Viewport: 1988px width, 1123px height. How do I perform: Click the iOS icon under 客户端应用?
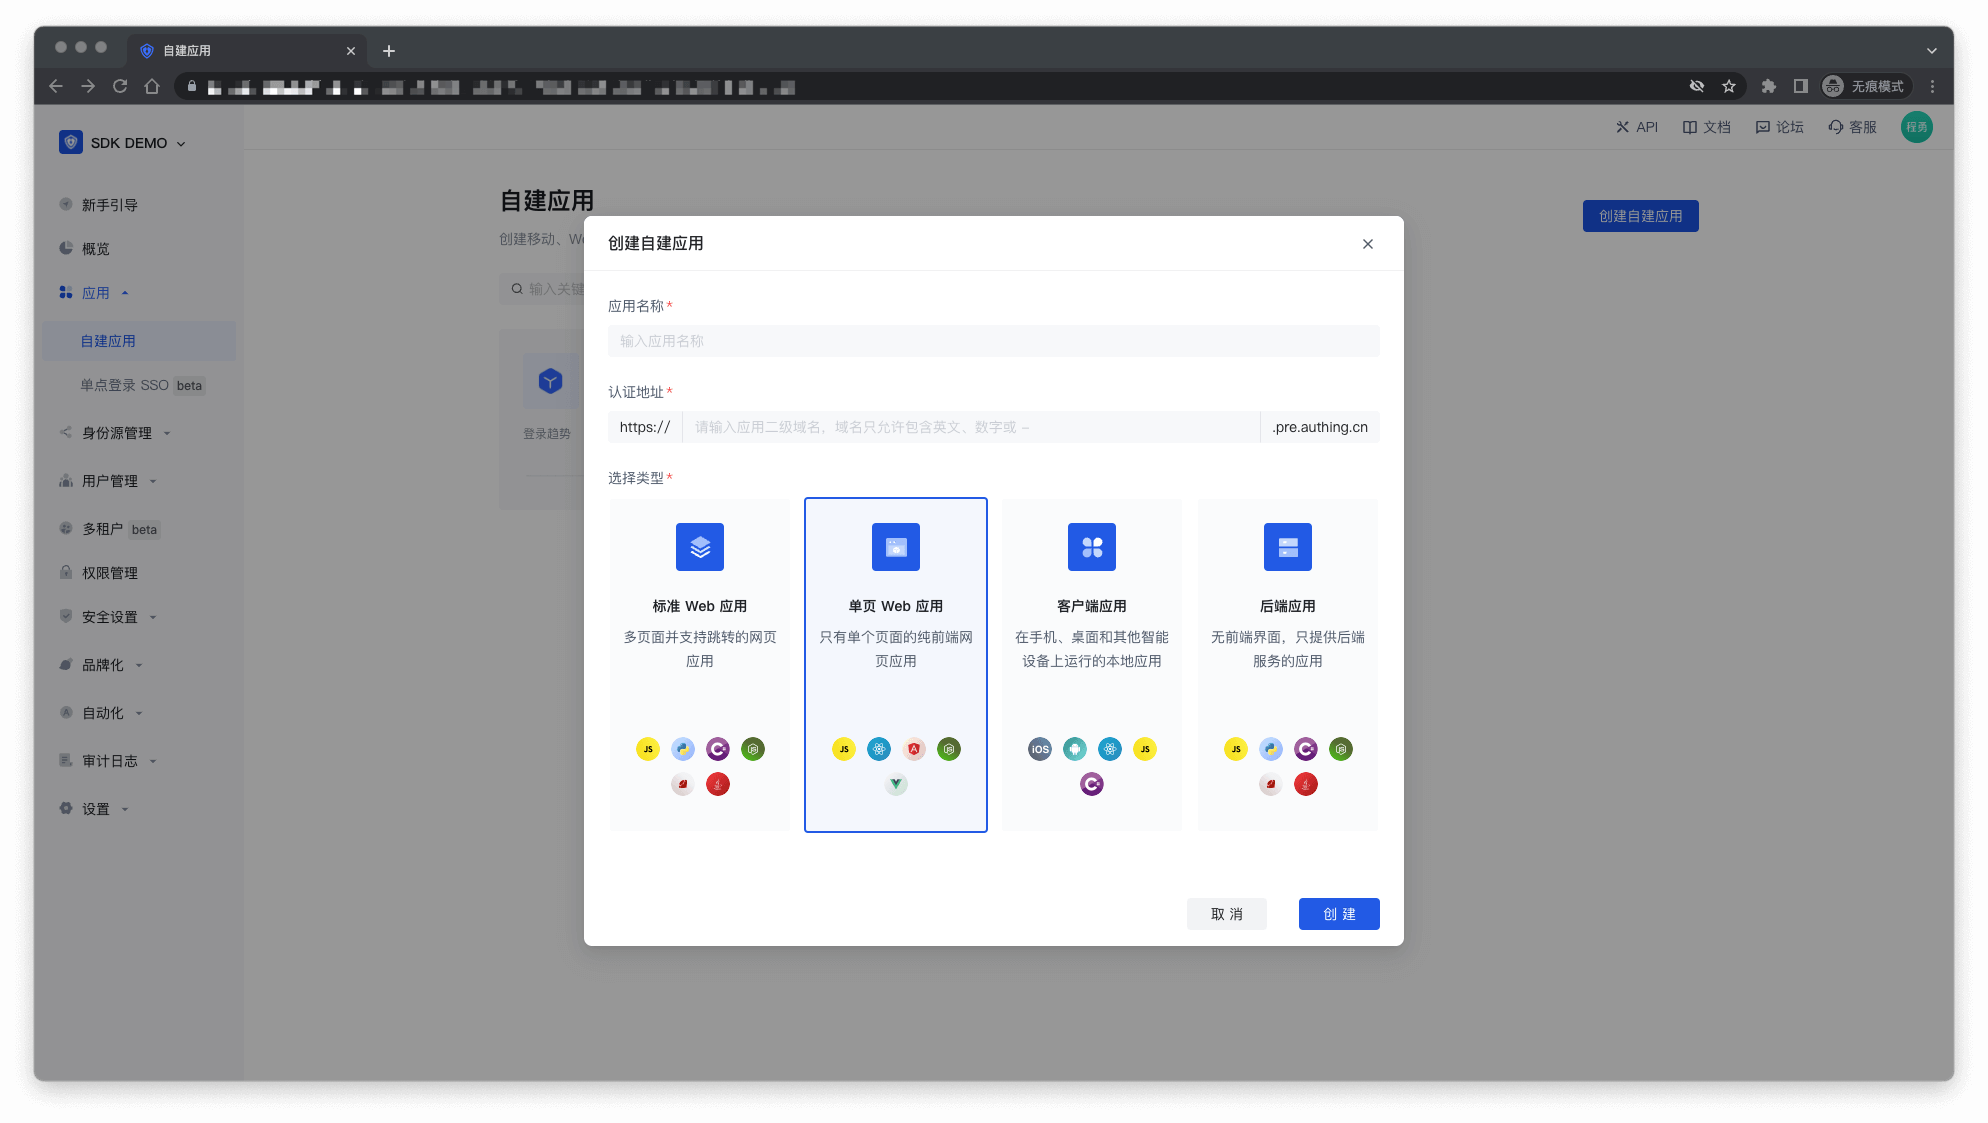click(1040, 749)
